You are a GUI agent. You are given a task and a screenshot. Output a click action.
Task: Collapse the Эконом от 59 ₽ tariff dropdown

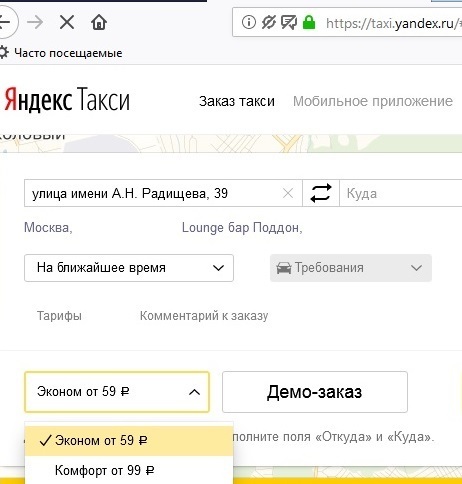tap(117, 392)
